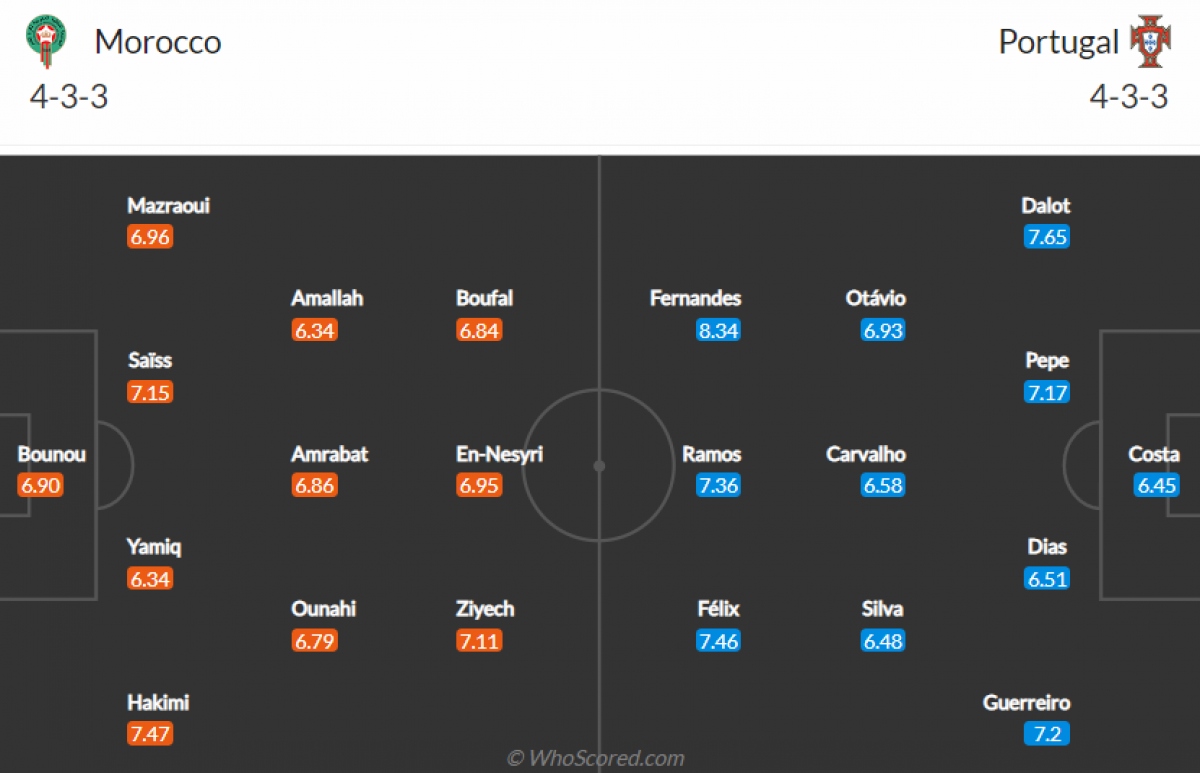Click player name Amrabat

point(330,454)
